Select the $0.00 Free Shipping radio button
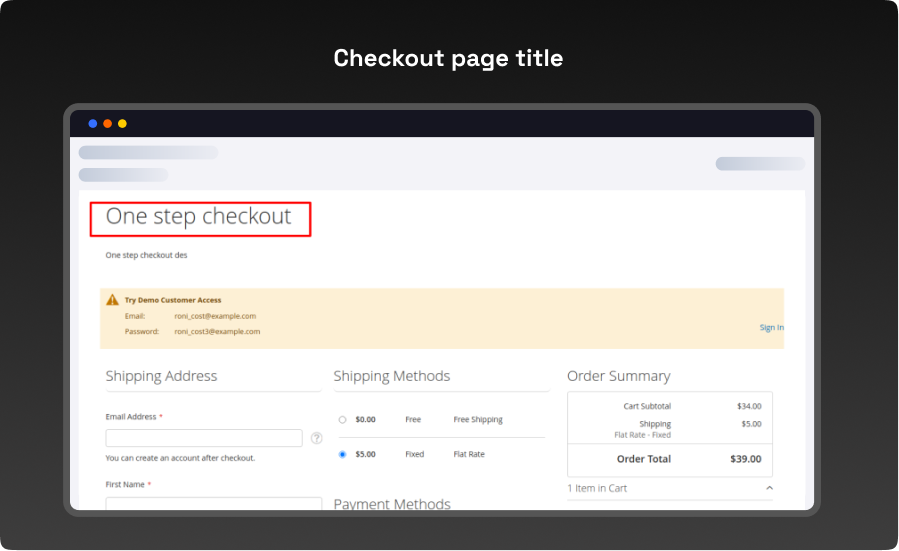The width and height of the screenshot is (899, 551). click(342, 420)
